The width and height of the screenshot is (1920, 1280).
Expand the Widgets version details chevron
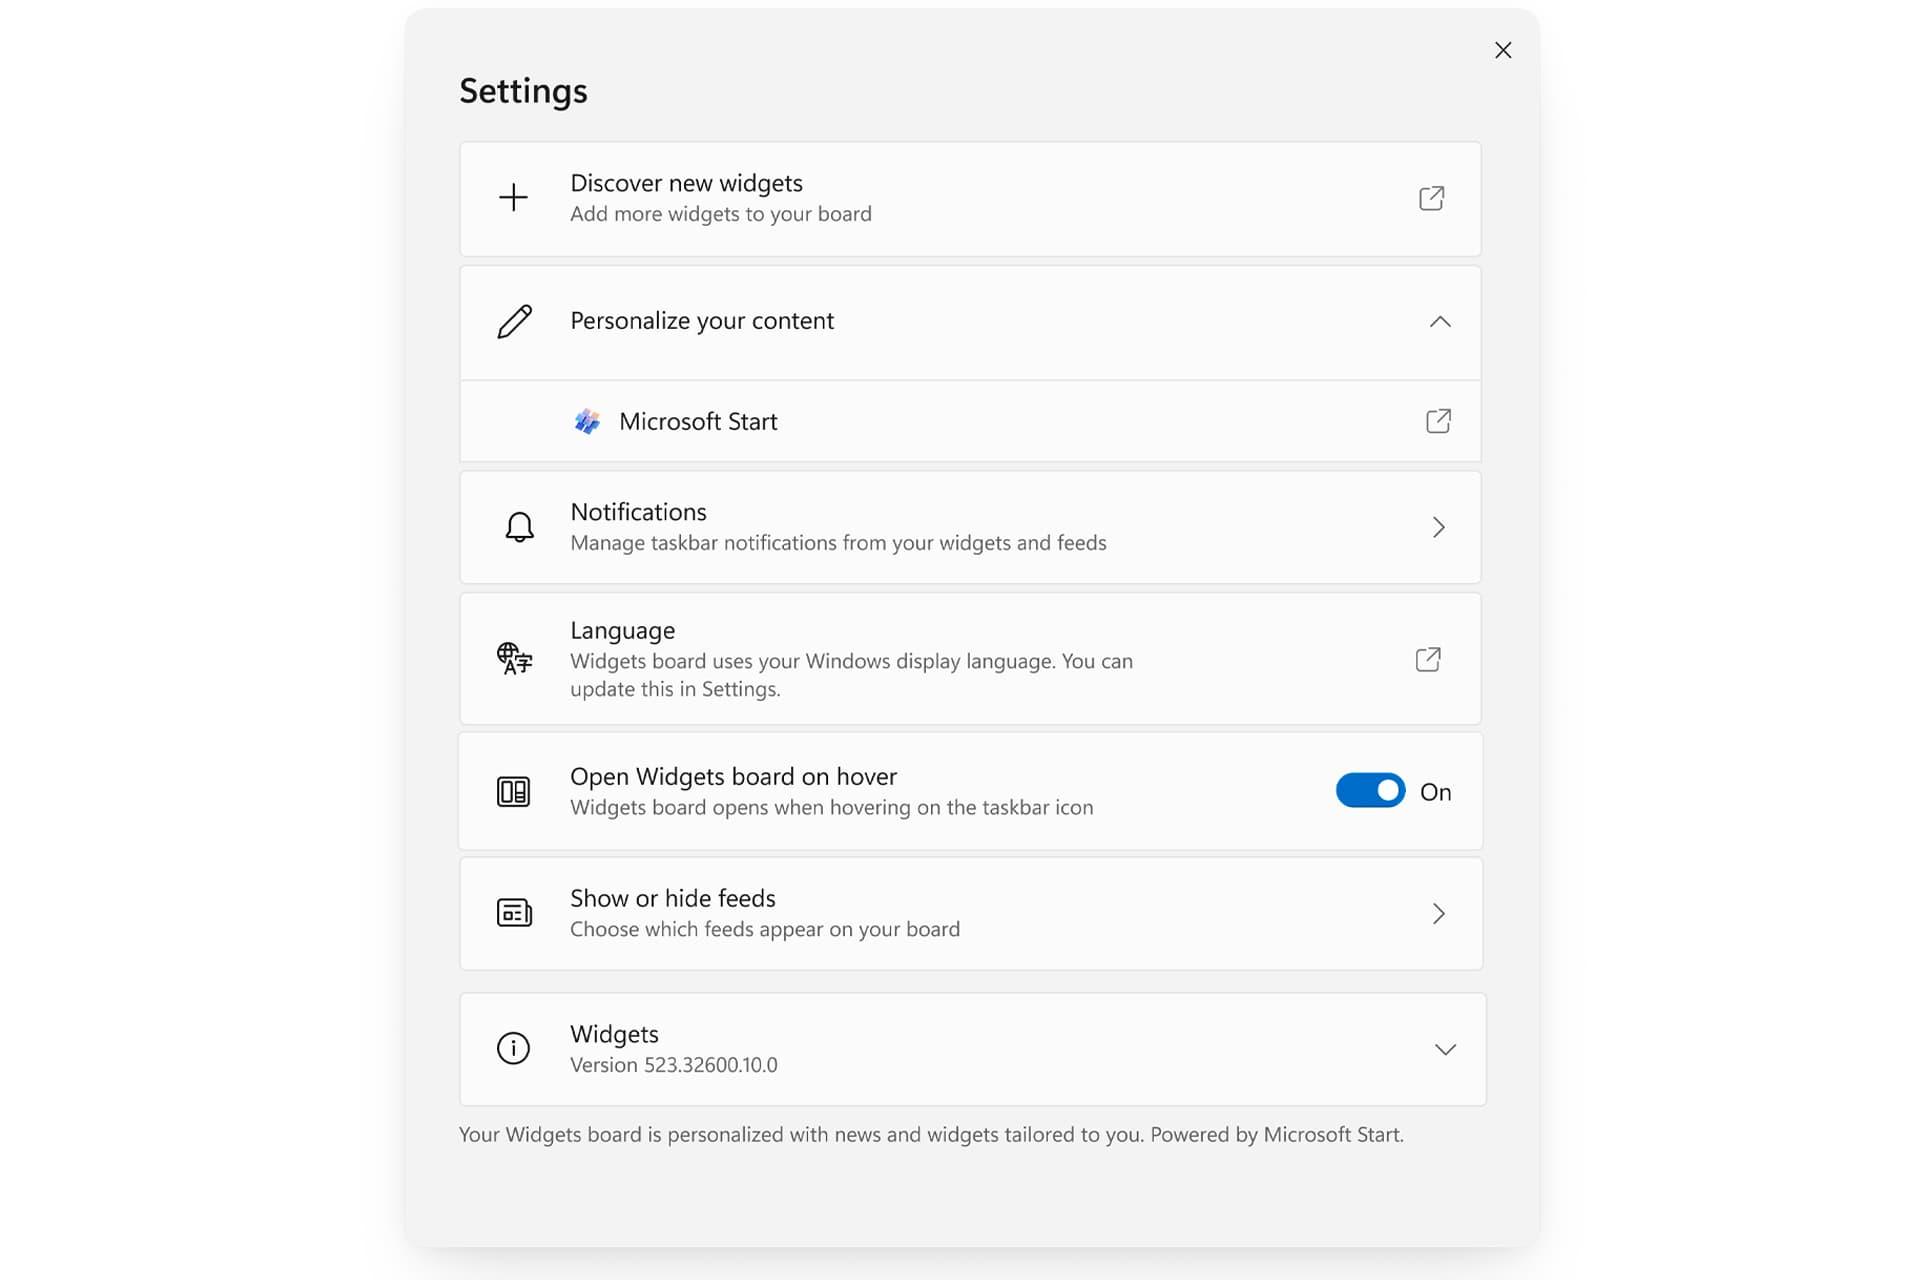(x=1445, y=1049)
